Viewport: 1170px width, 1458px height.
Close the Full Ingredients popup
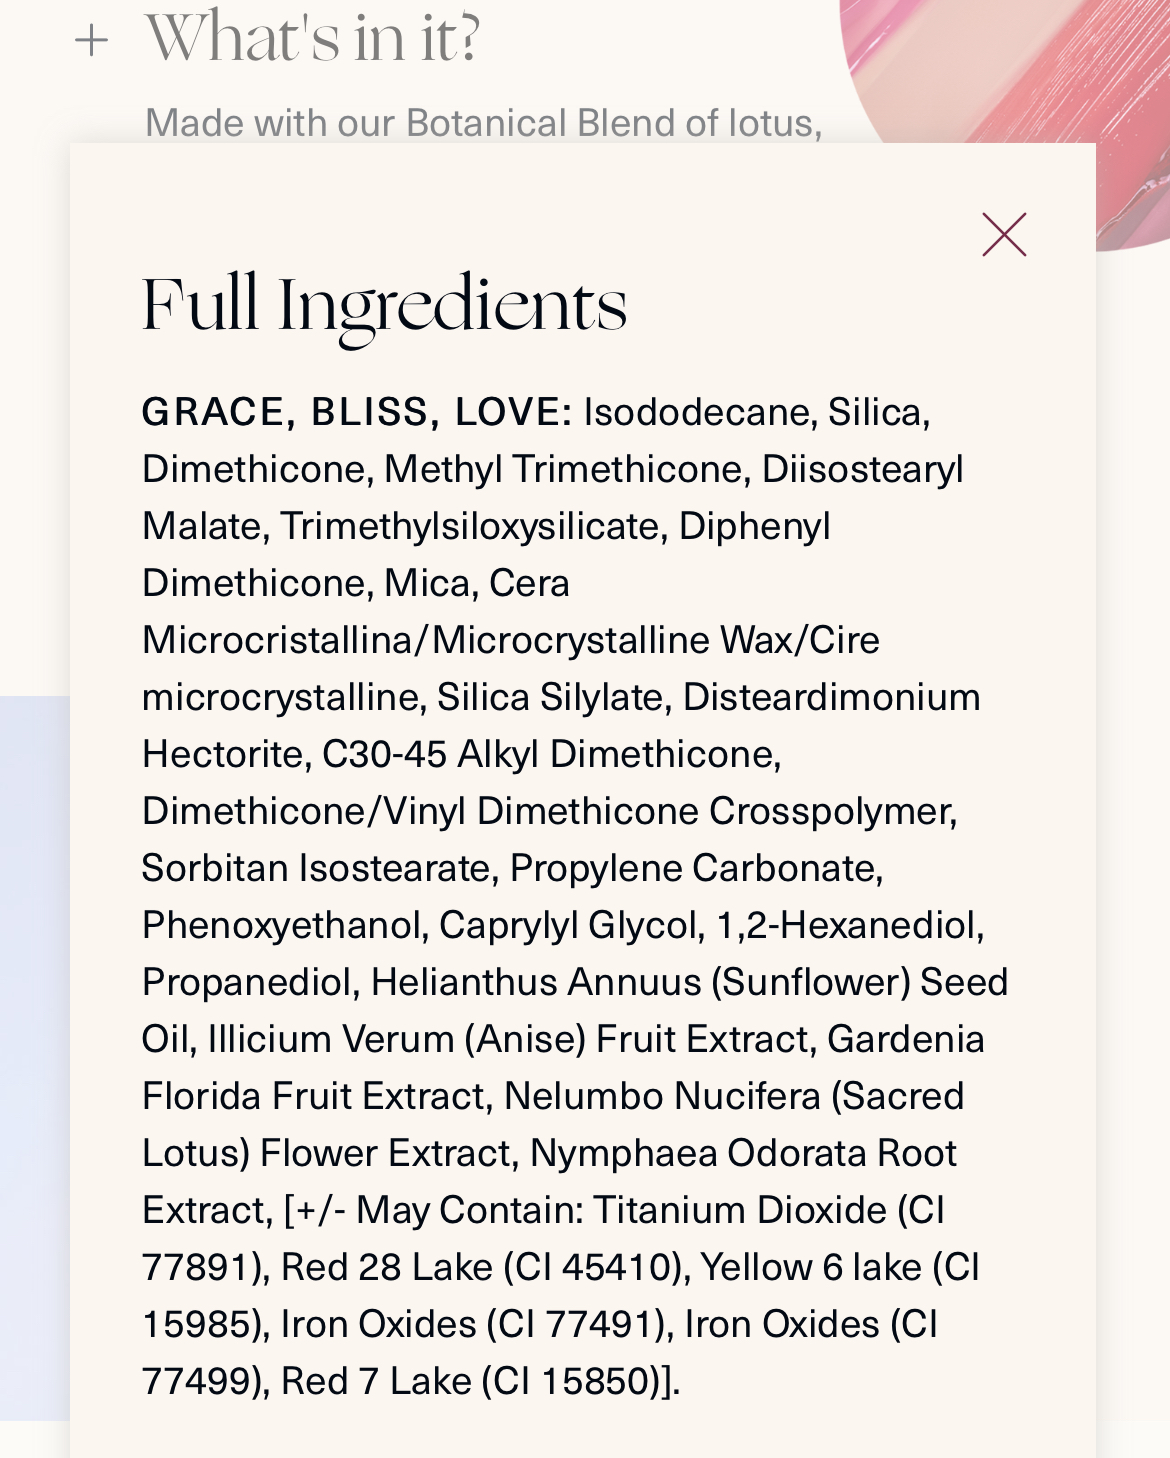click(x=1004, y=235)
